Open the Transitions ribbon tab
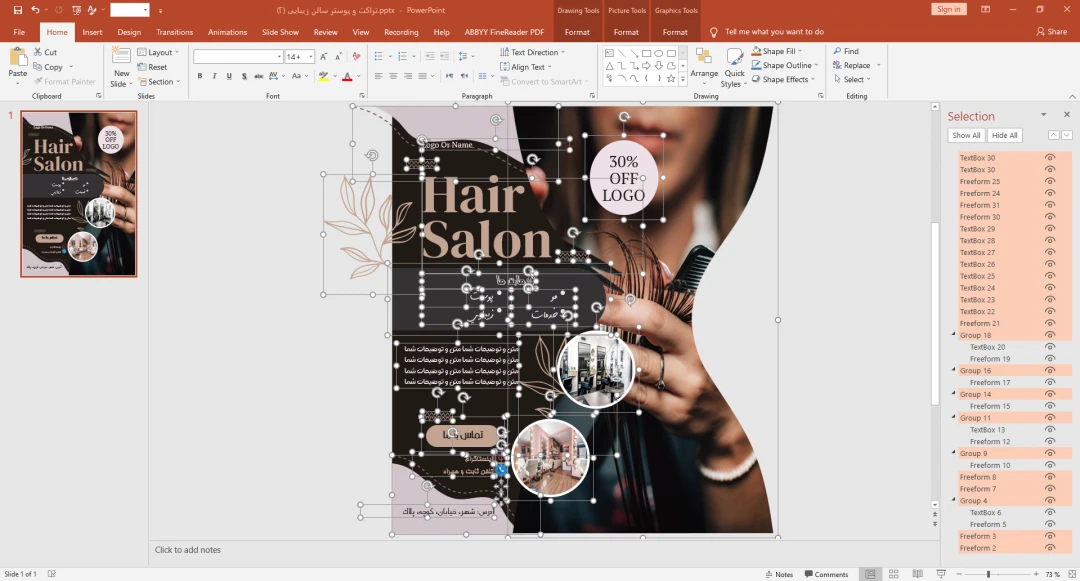 click(x=174, y=32)
